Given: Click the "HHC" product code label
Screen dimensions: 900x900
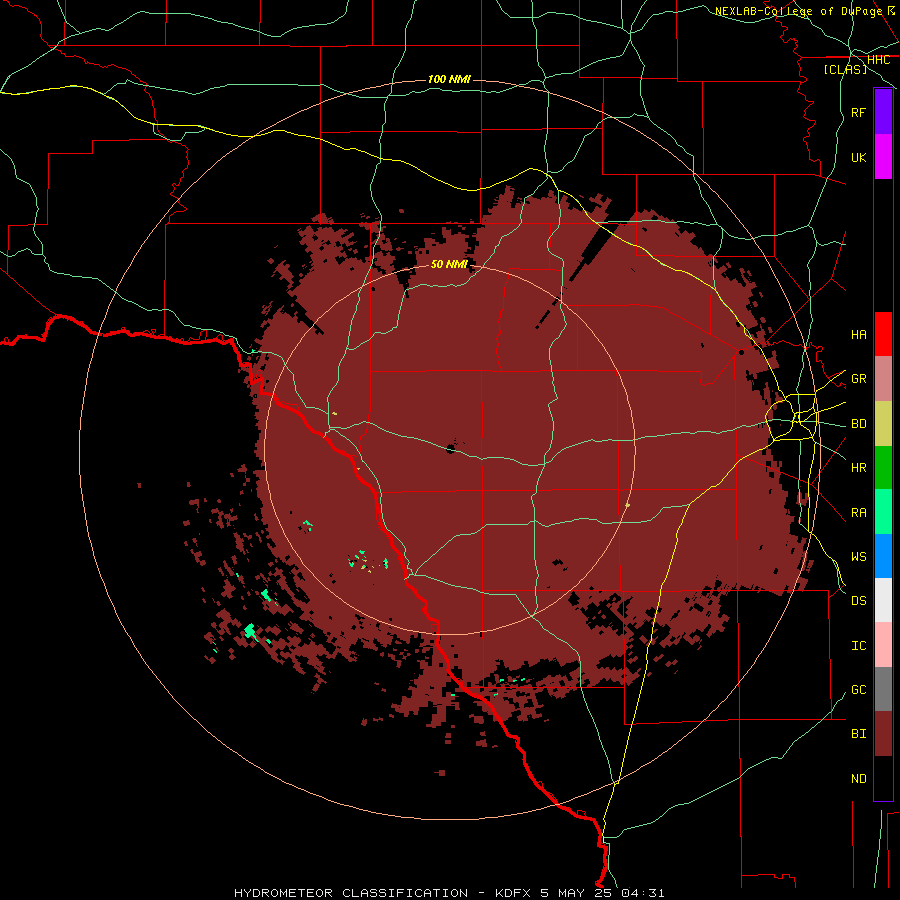Looking at the screenshot, I should (x=878, y=60).
